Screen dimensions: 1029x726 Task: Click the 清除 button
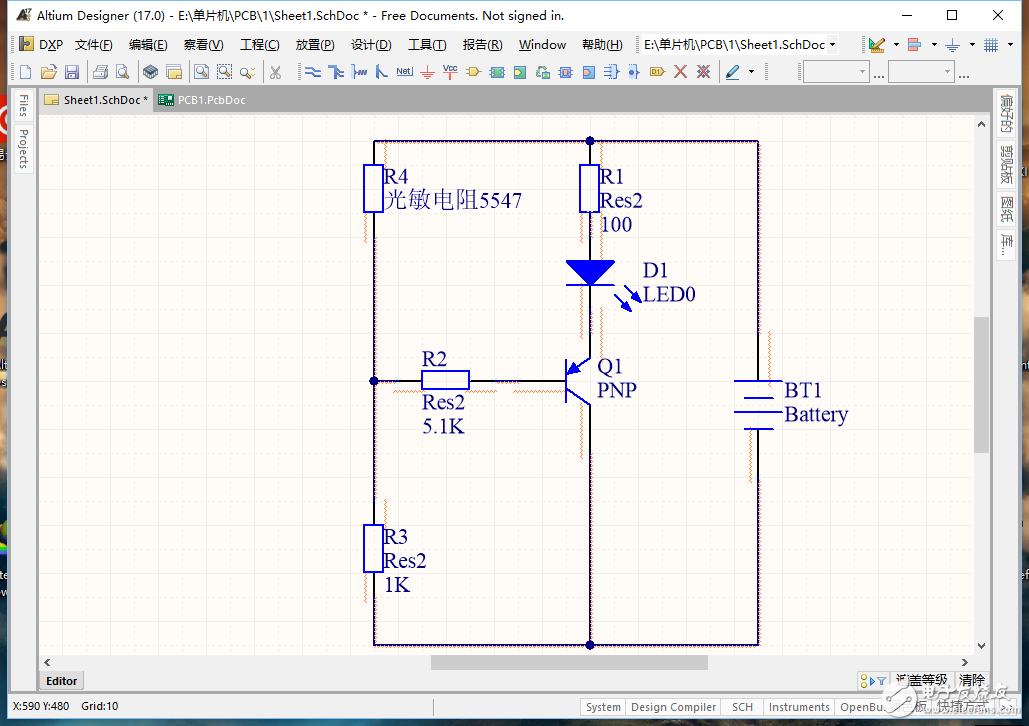971,680
